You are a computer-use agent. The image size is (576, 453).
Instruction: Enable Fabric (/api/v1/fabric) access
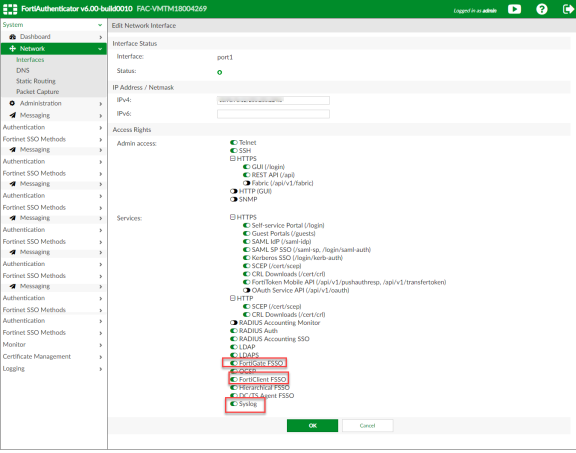tap(246, 183)
